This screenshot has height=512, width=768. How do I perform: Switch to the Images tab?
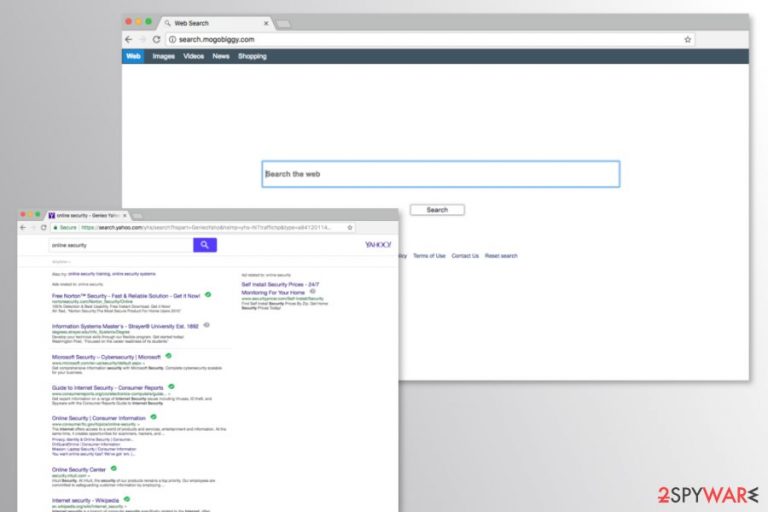[164, 56]
